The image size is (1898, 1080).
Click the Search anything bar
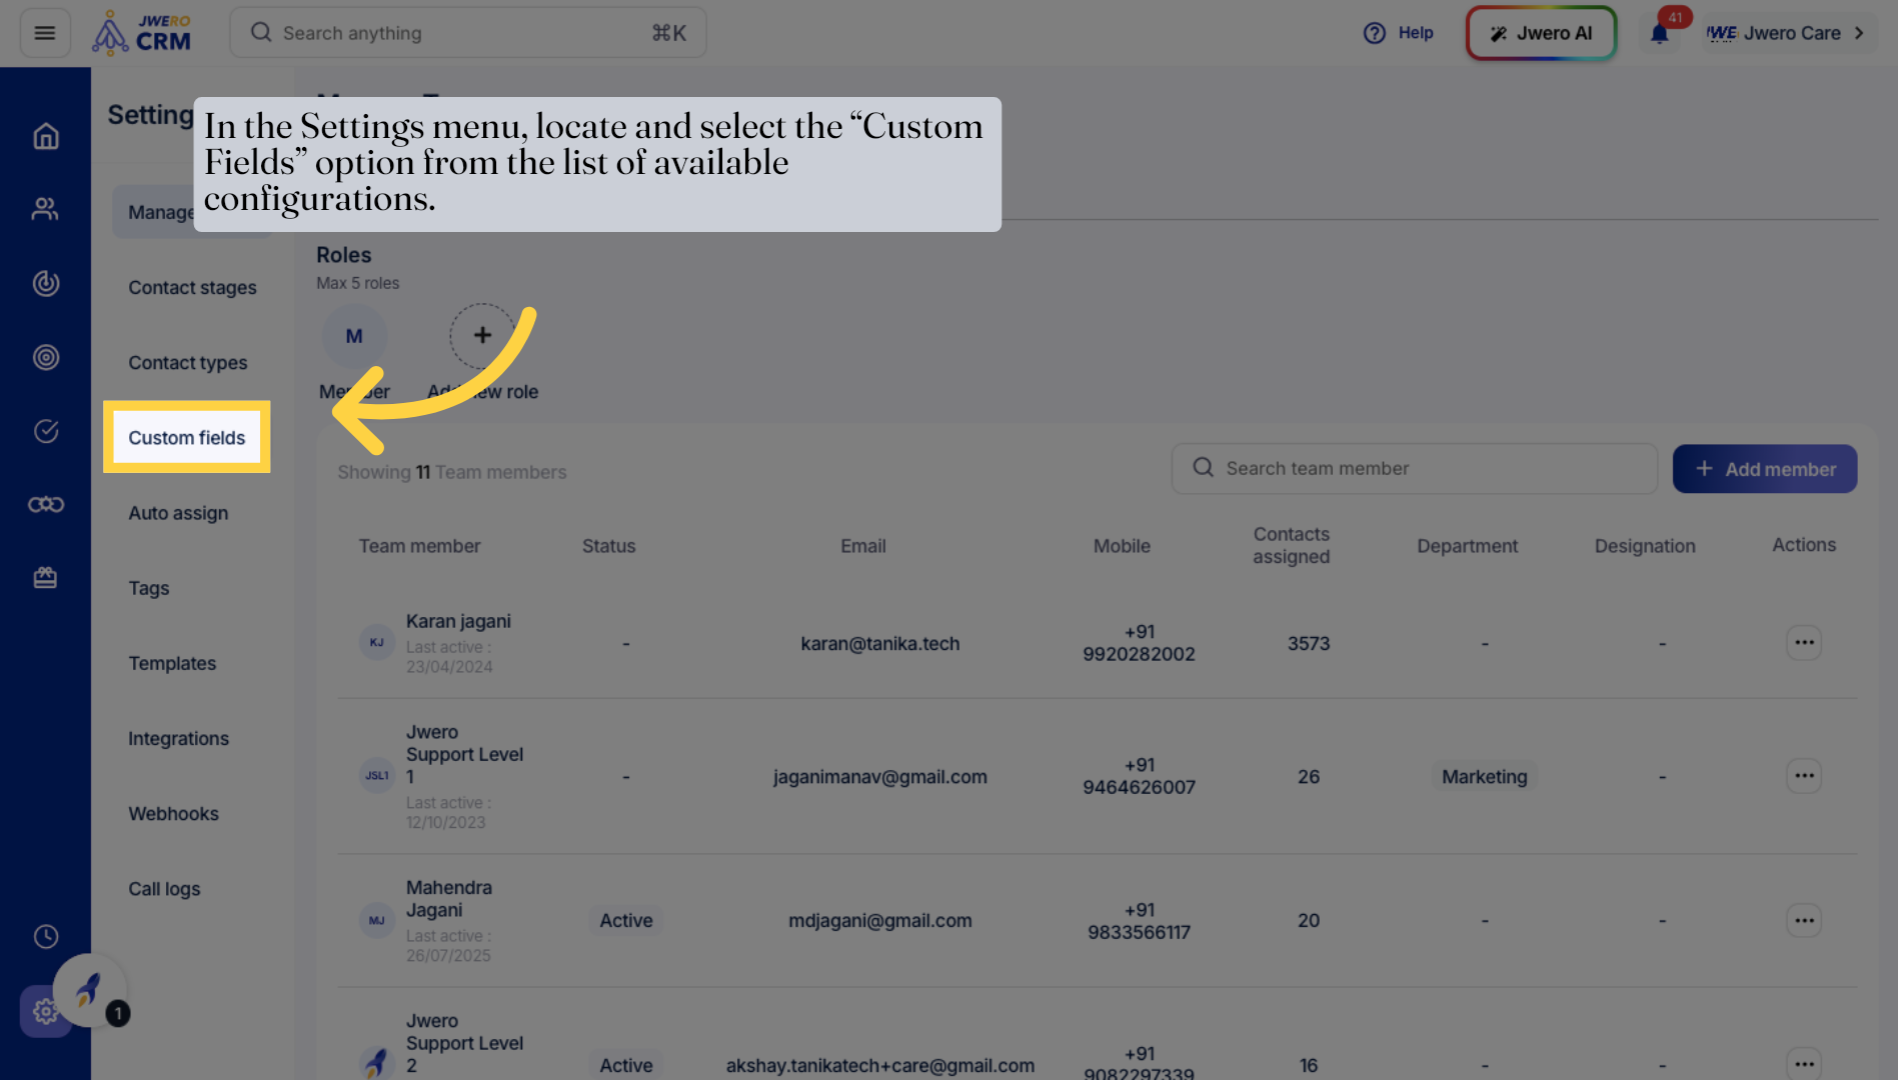467,33
